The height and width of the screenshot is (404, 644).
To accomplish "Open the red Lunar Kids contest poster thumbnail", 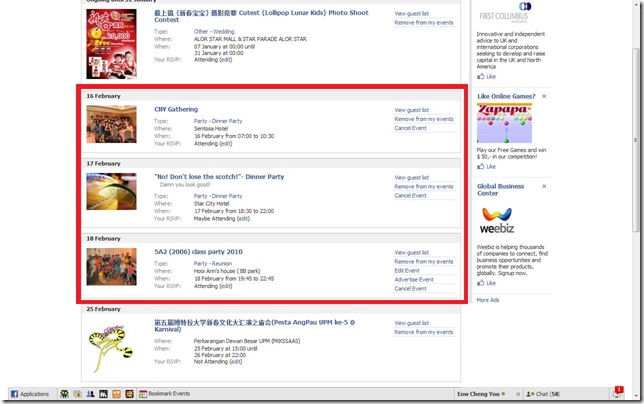I will pos(111,44).
